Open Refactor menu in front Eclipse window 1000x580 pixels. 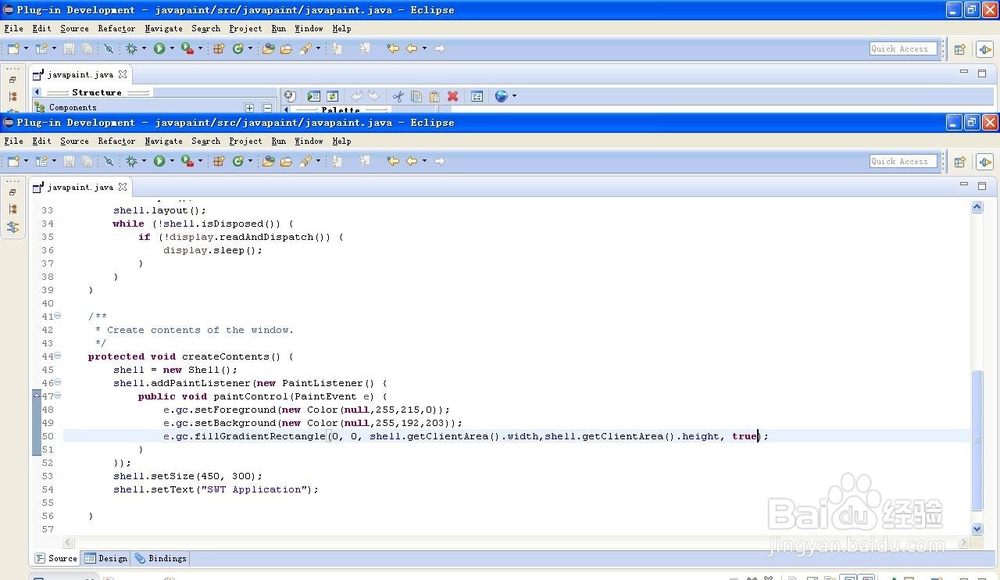pyautogui.click(x=116, y=141)
